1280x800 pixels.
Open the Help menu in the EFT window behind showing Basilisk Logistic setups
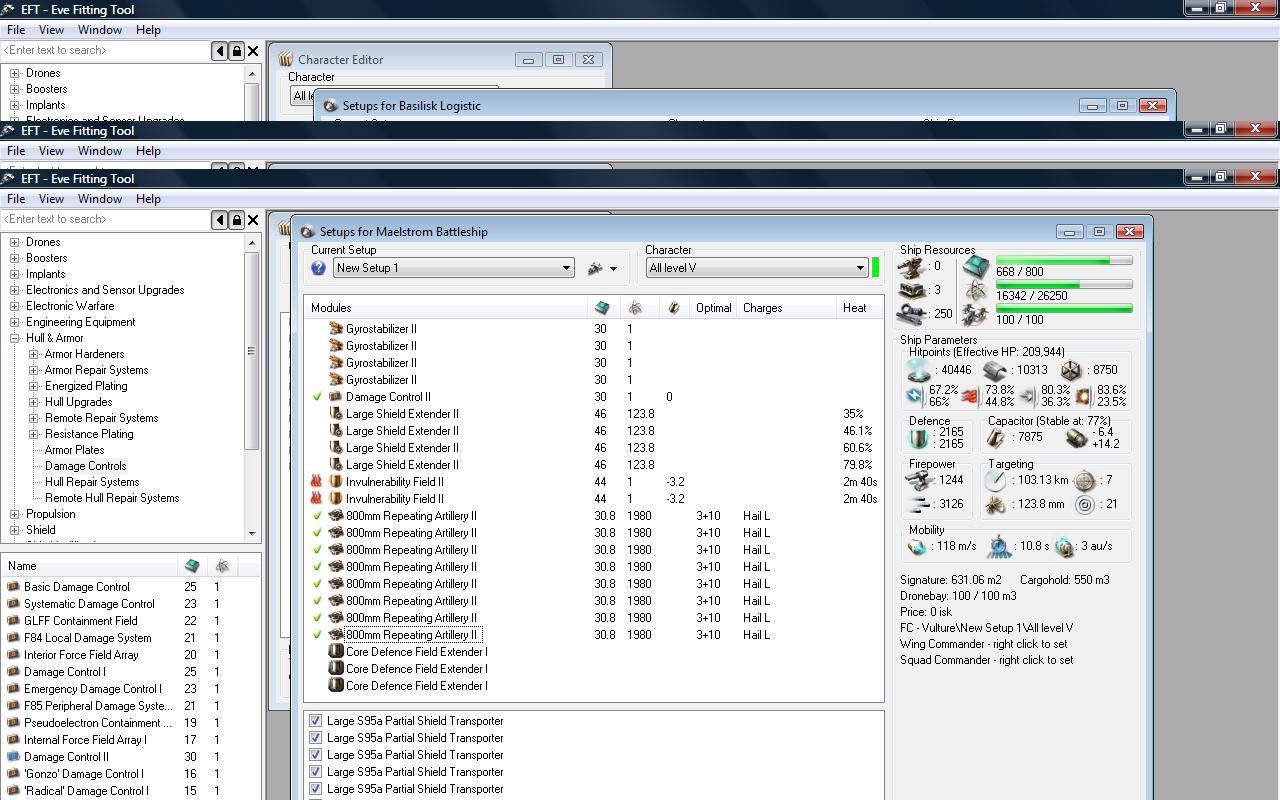pyautogui.click(x=148, y=30)
